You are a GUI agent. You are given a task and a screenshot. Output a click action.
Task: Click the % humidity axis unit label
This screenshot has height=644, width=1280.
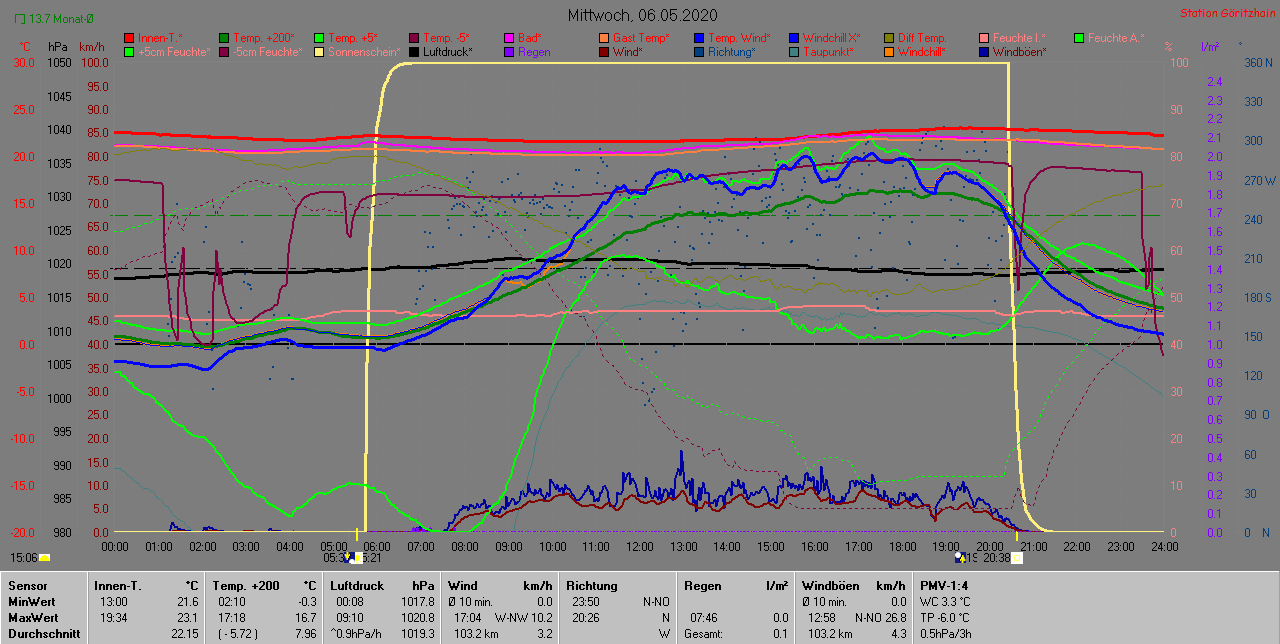click(x=1168, y=47)
